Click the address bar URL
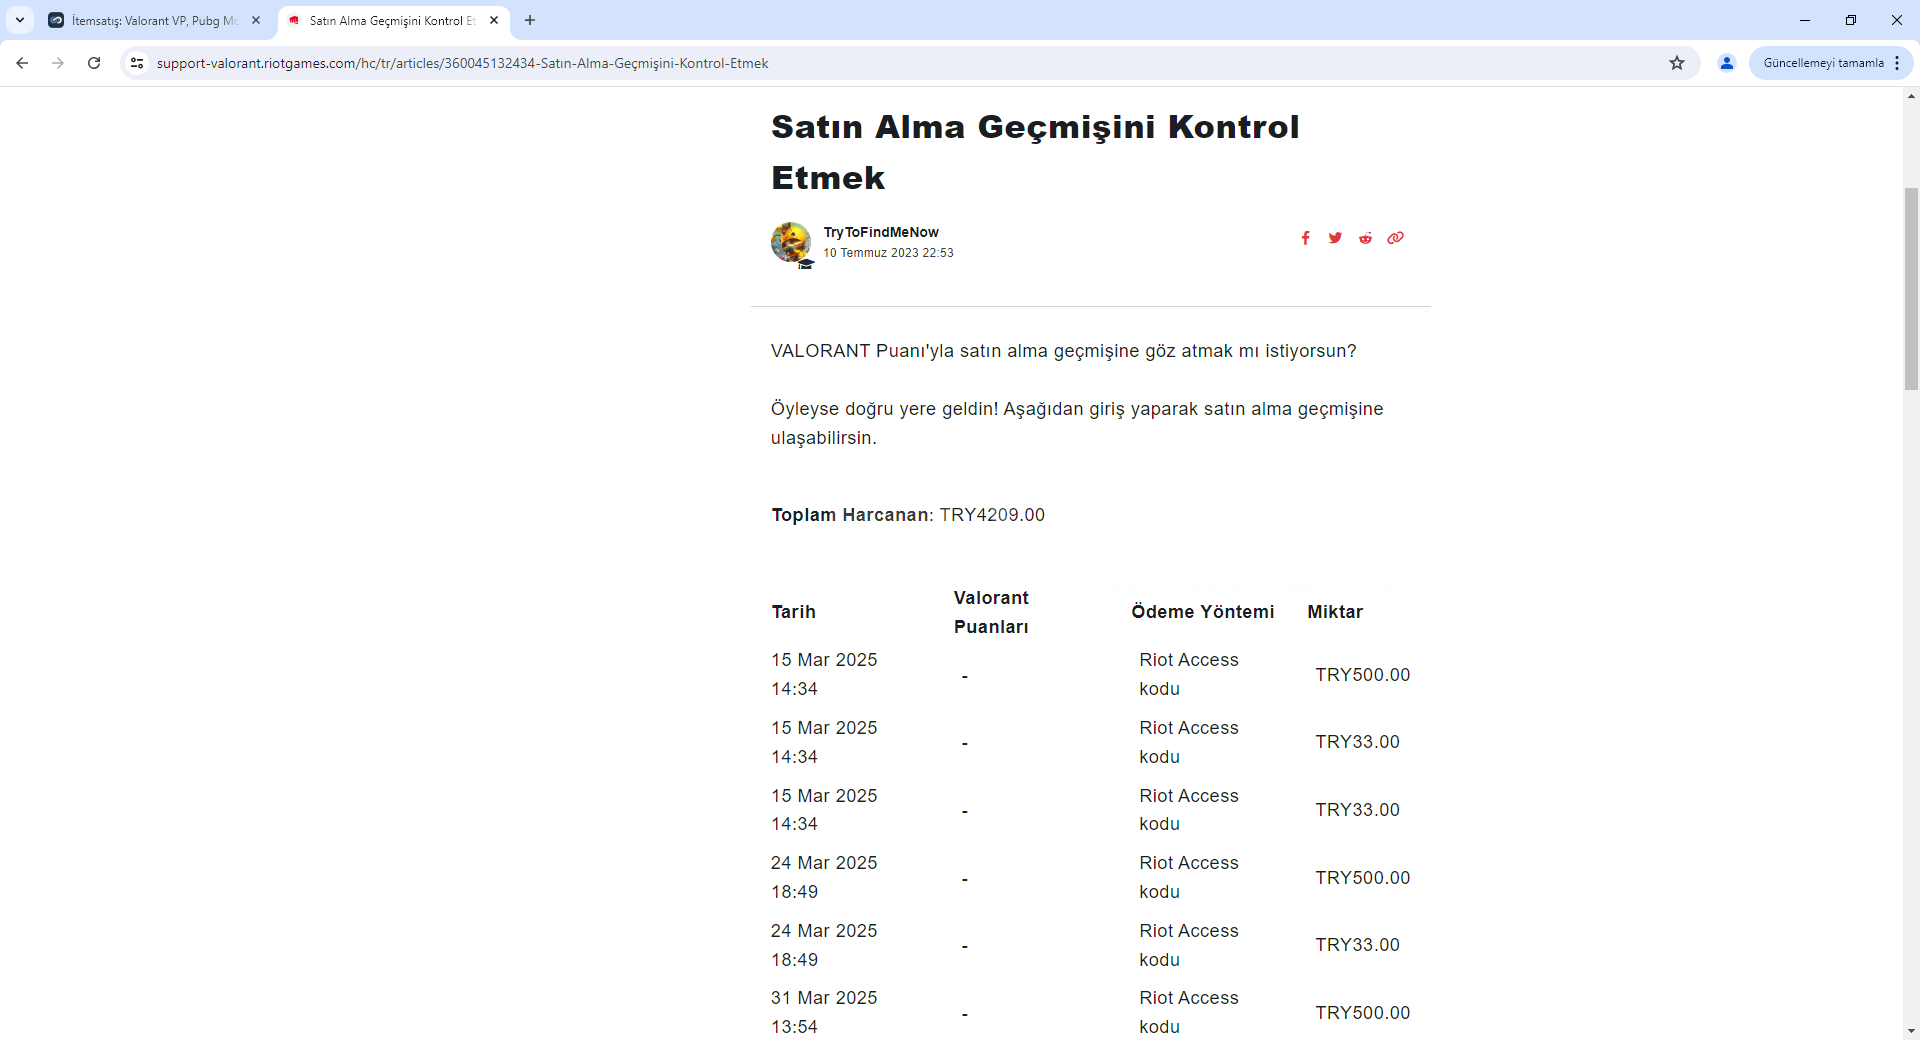The width and height of the screenshot is (1920, 1040). tap(462, 63)
